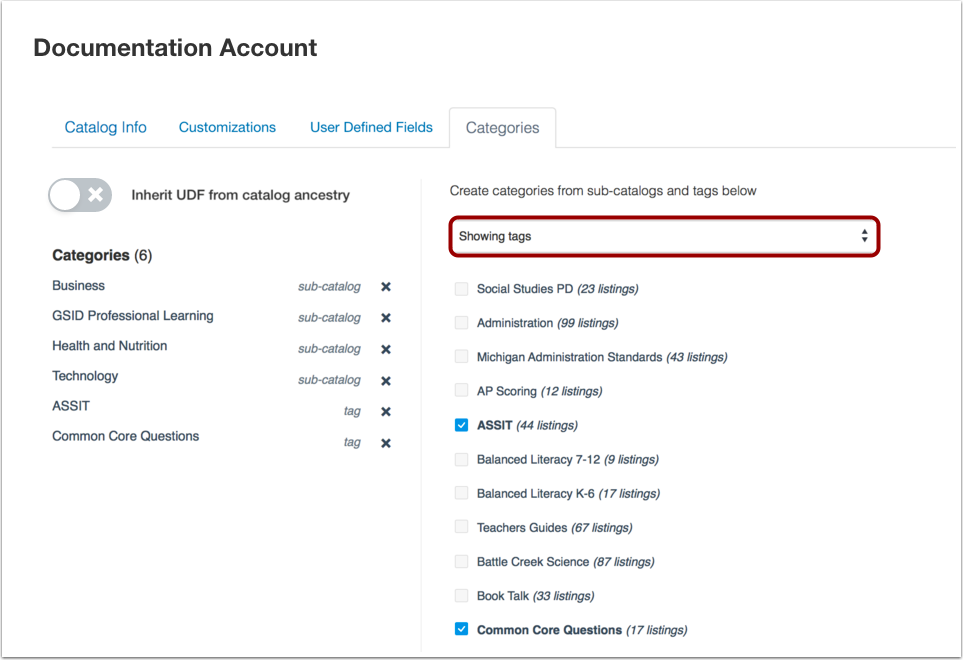The image size is (963, 660).
Task: Go to the User Defined Fields tab
Action: 371,127
